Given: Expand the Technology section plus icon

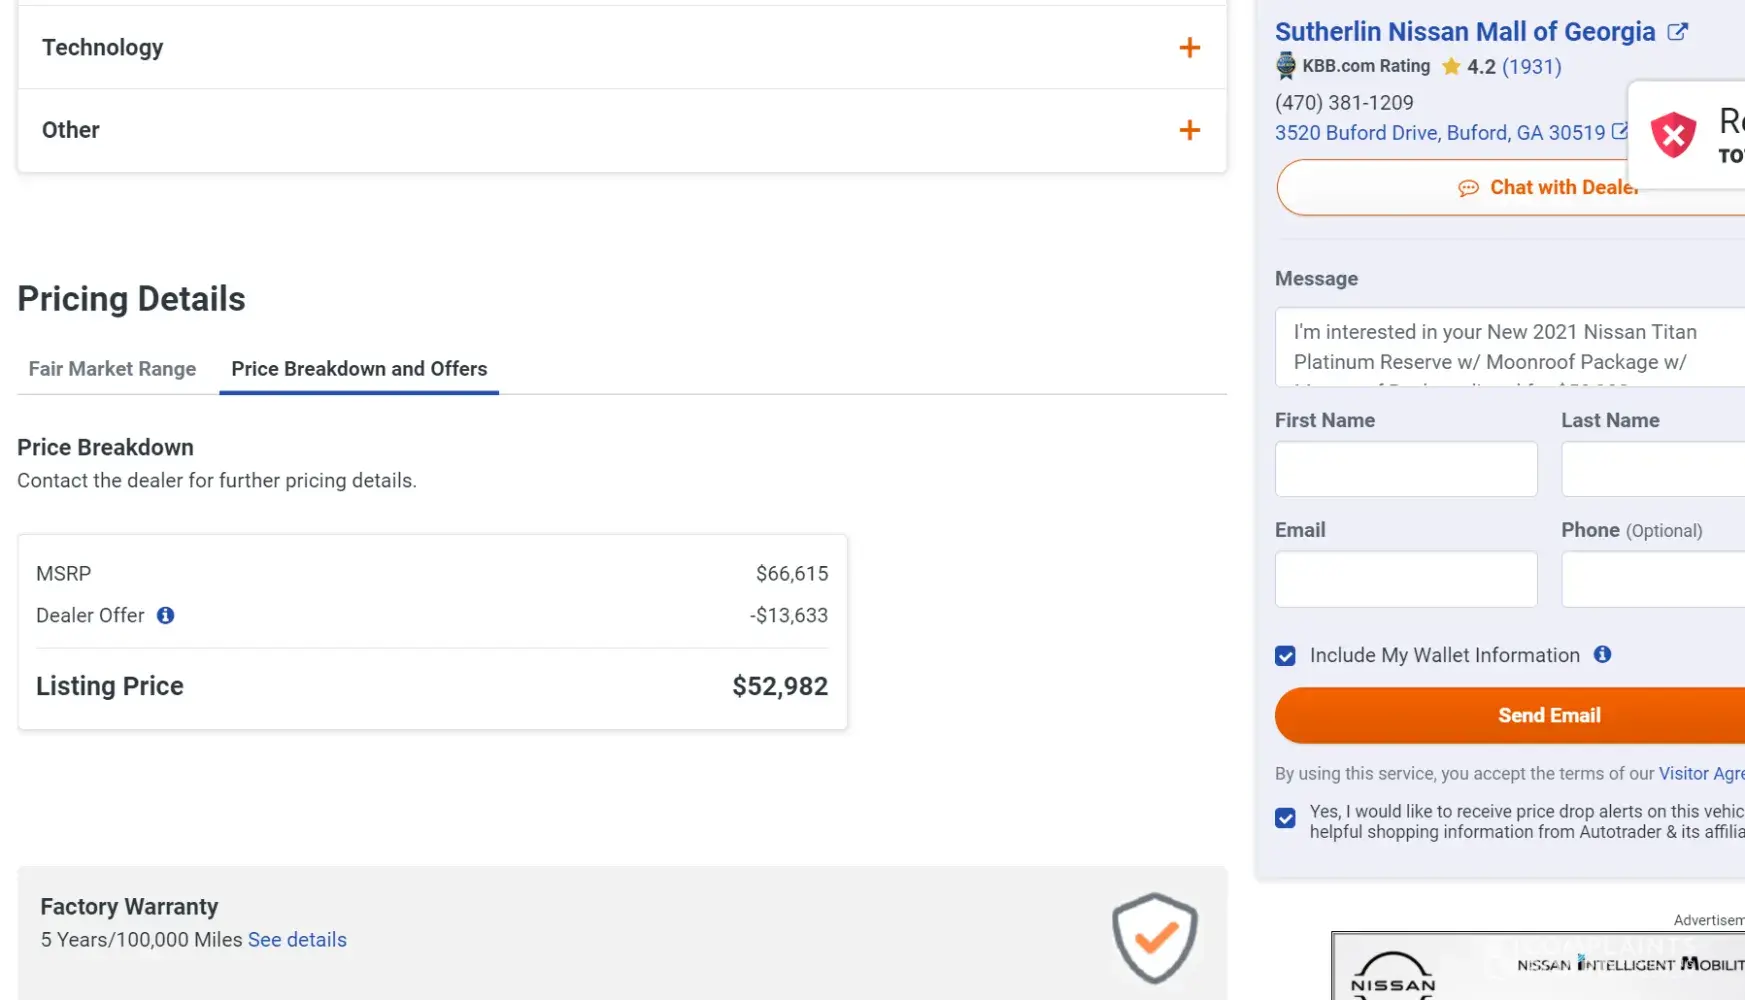Looking at the screenshot, I should pos(1189,48).
